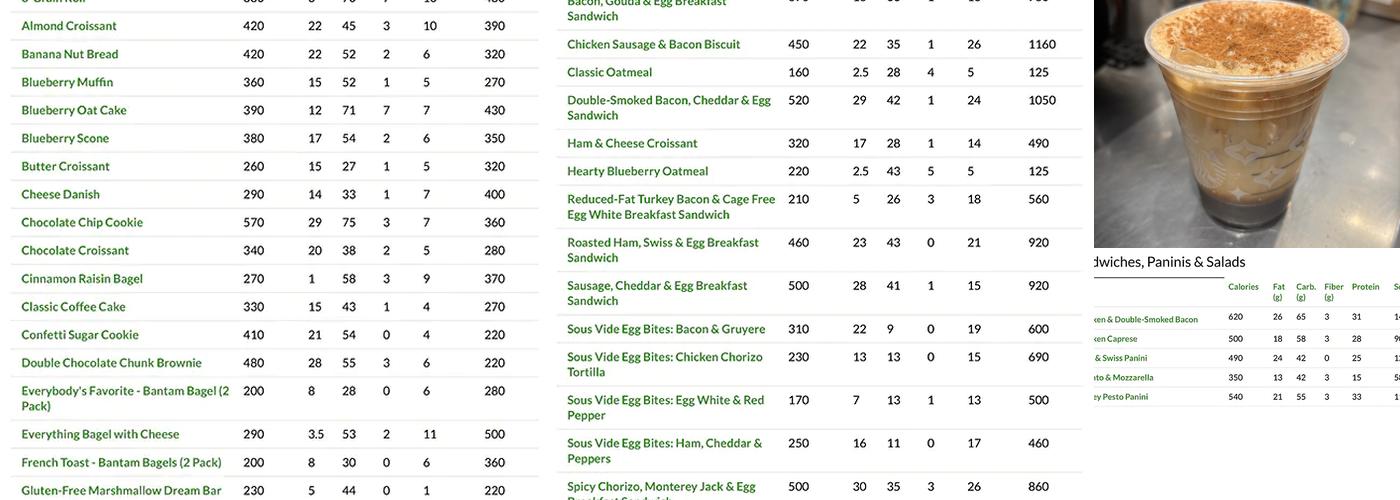
Task: Open the Cinnamon Raisin Bagel link
Action: pyautogui.click(x=82, y=278)
